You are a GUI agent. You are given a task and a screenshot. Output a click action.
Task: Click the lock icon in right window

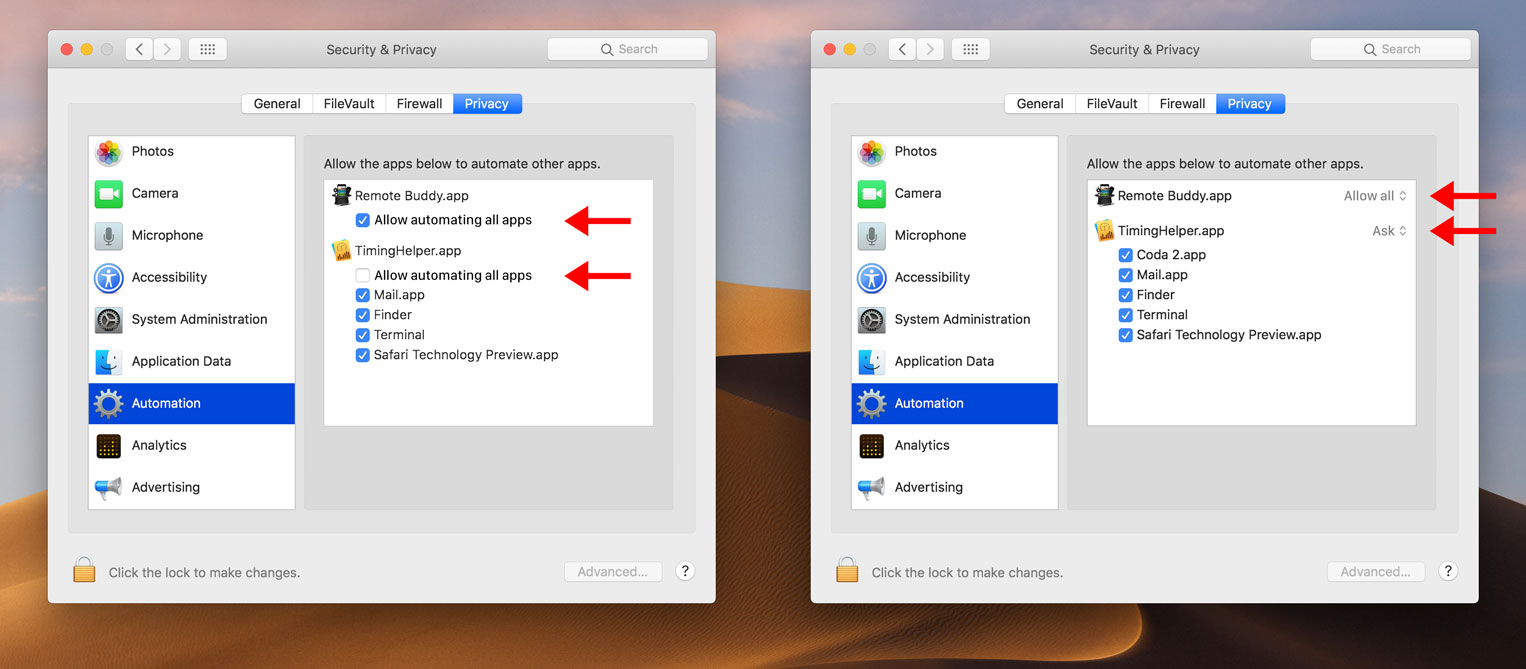click(847, 571)
